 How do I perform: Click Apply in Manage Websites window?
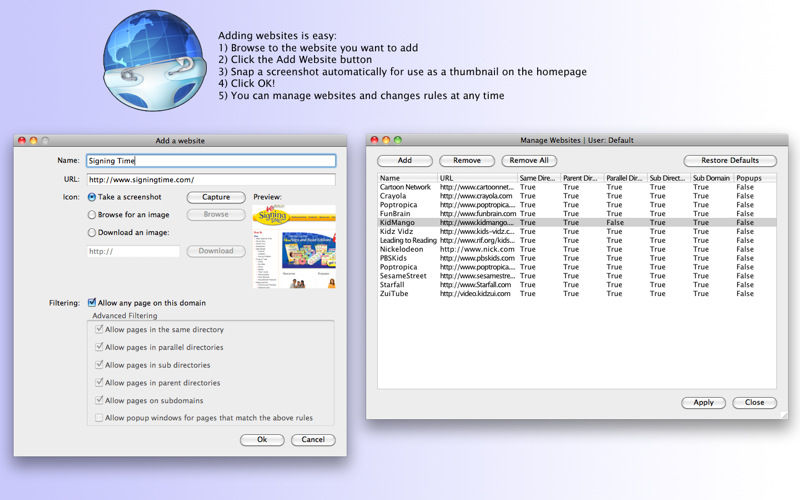pos(703,403)
